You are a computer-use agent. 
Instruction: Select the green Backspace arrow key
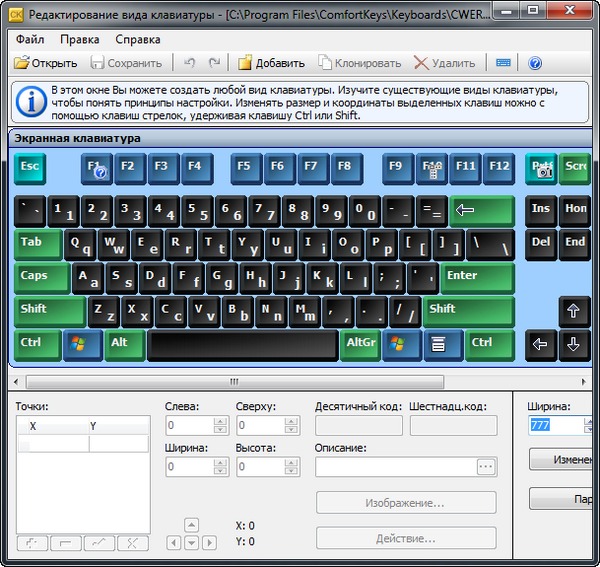481,211
